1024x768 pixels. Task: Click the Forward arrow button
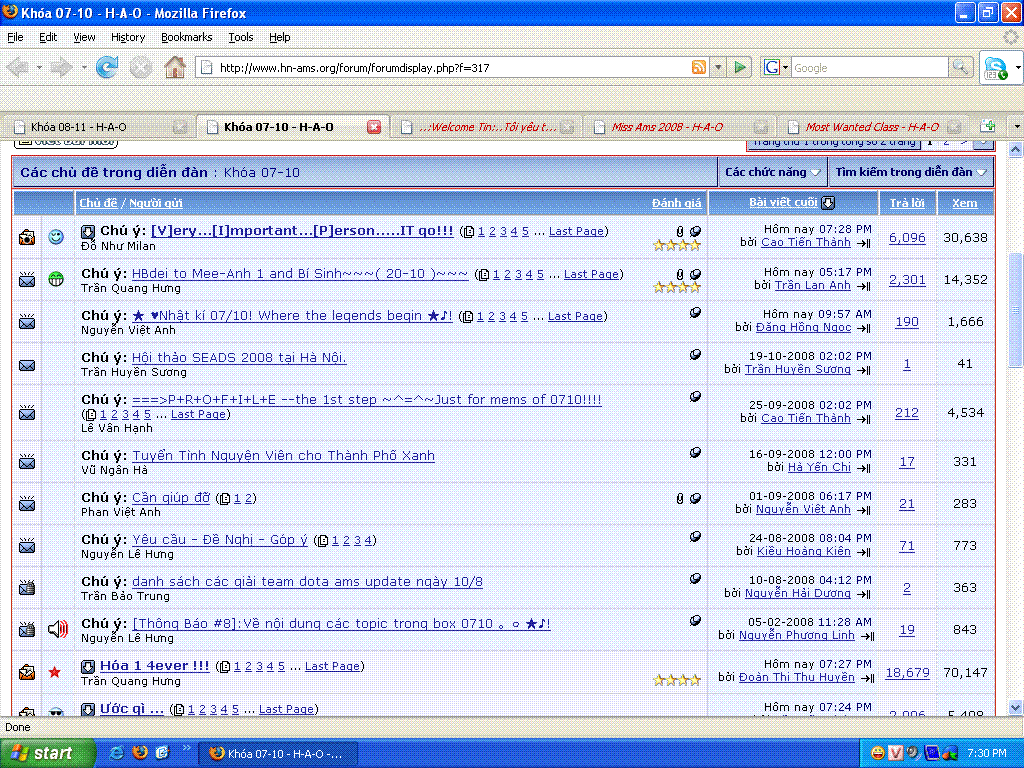pyautogui.click(x=62, y=67)
